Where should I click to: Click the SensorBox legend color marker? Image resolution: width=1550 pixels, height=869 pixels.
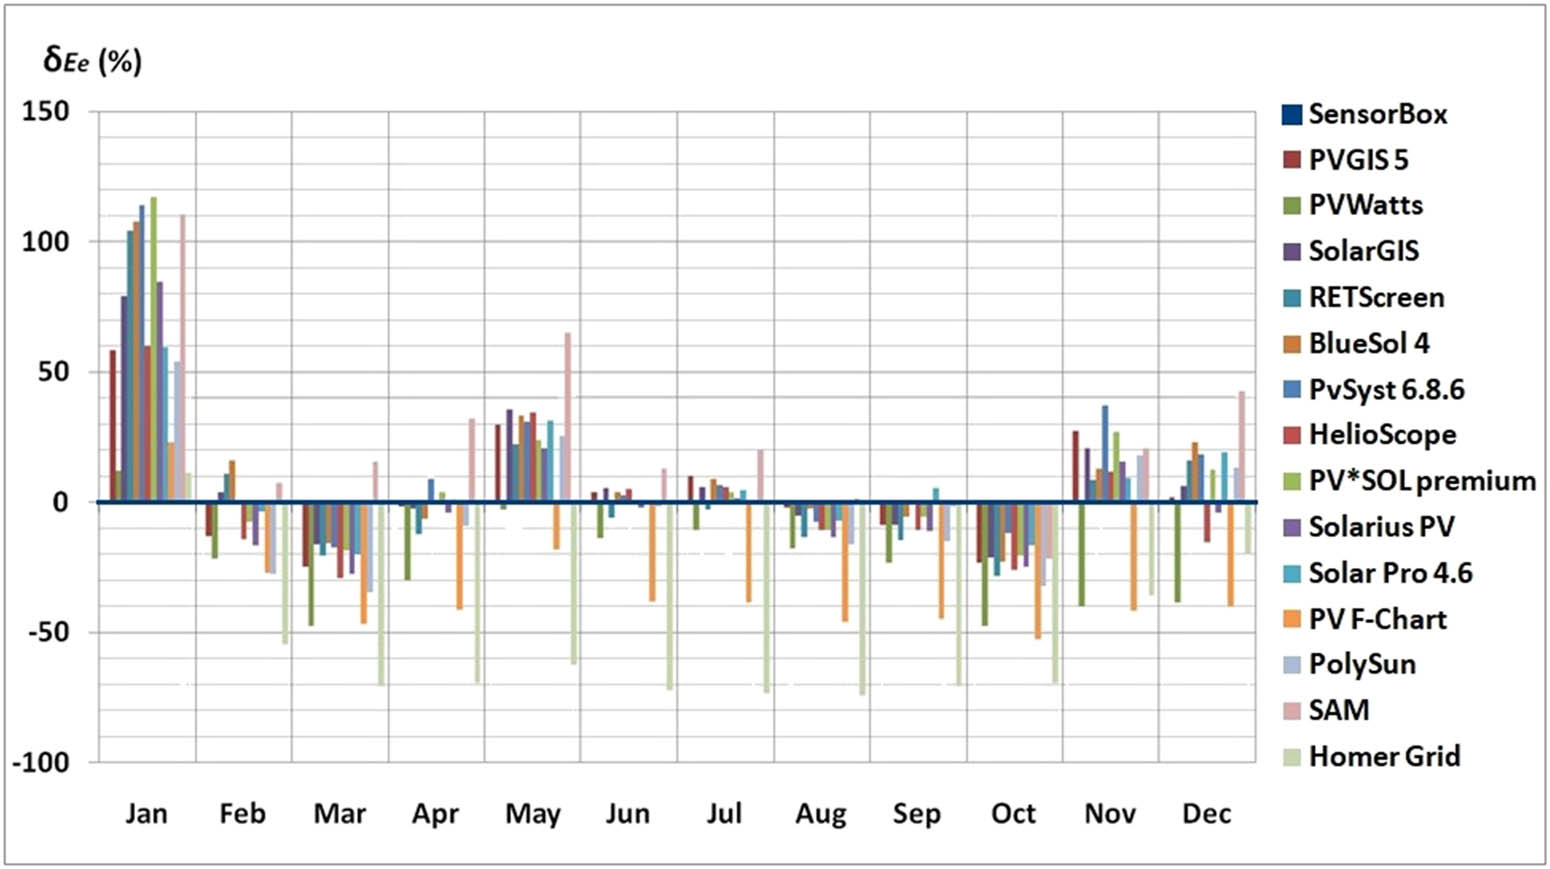pyautogui.click(x=1290, y=114)
